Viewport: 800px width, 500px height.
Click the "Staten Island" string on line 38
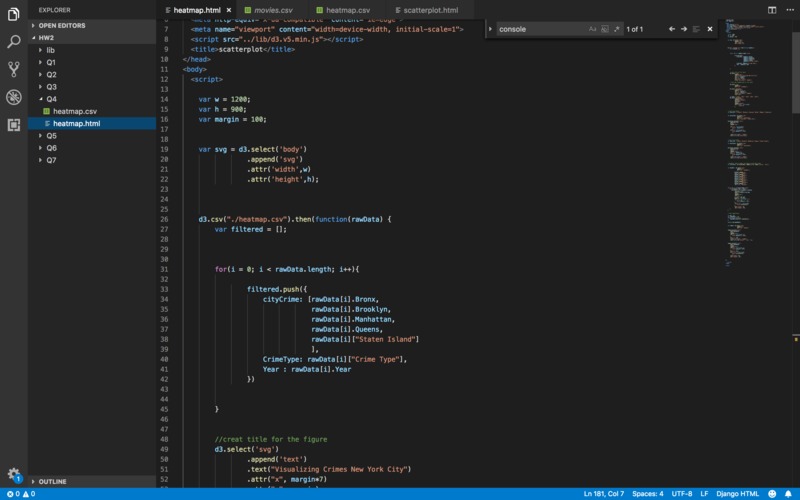[387, 339]
